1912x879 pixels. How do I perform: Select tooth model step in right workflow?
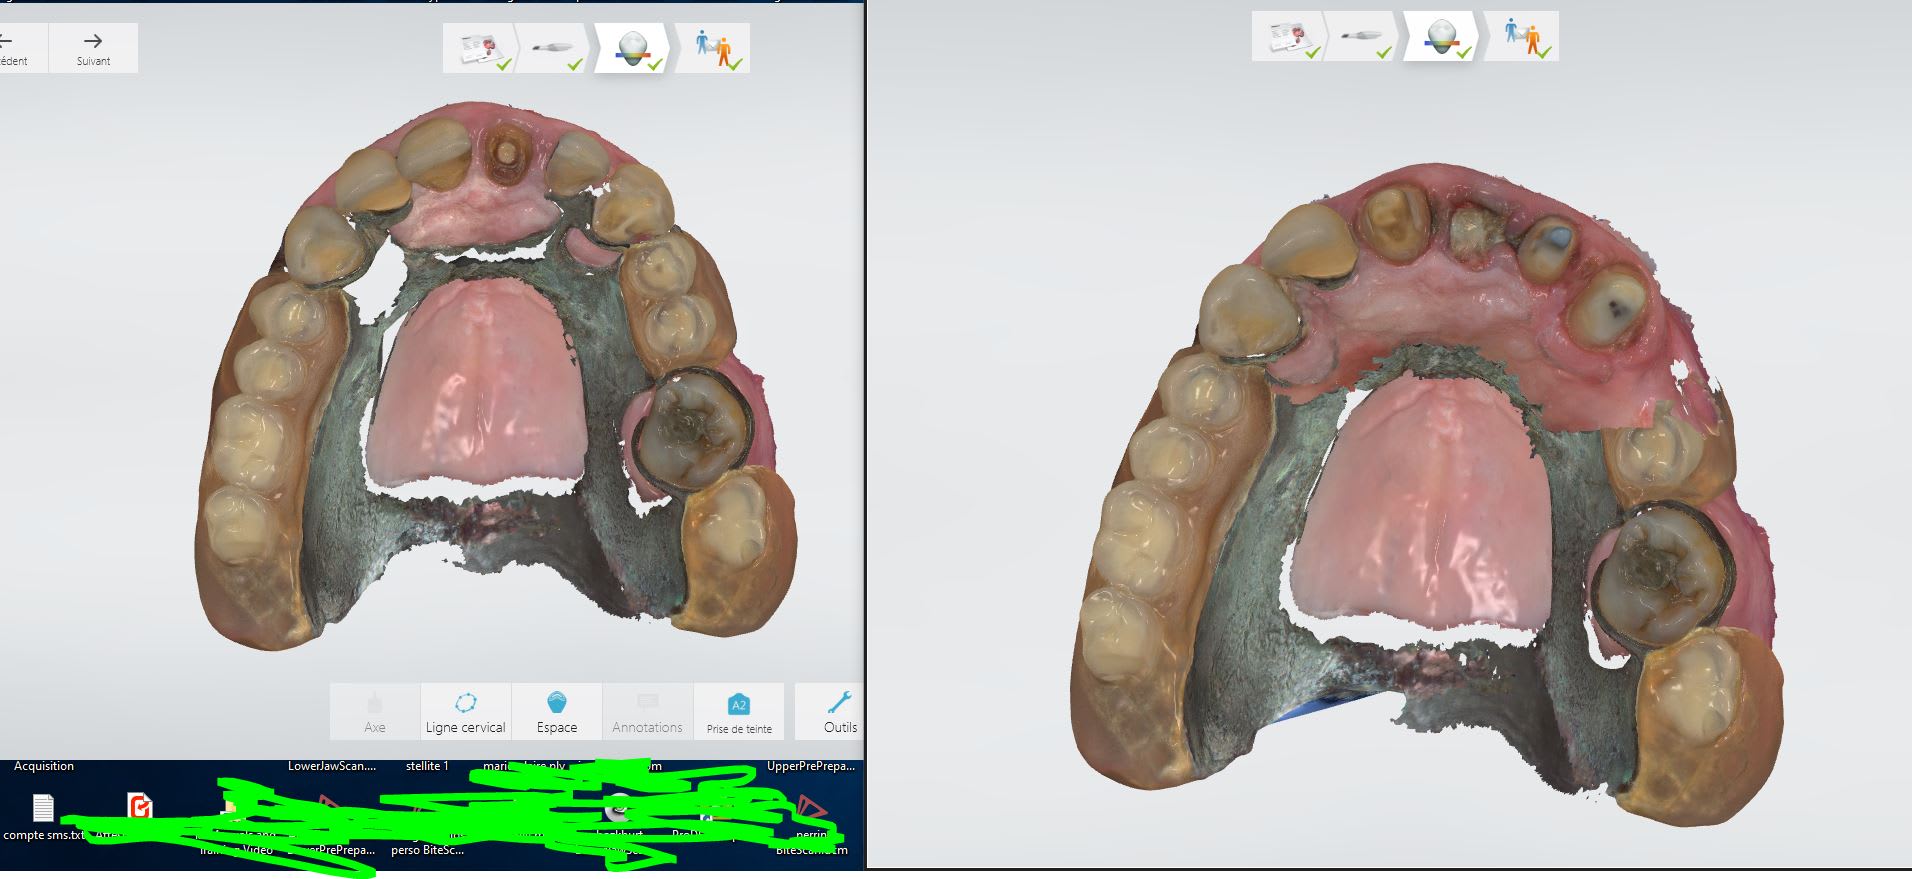[x=1441, y=37]
